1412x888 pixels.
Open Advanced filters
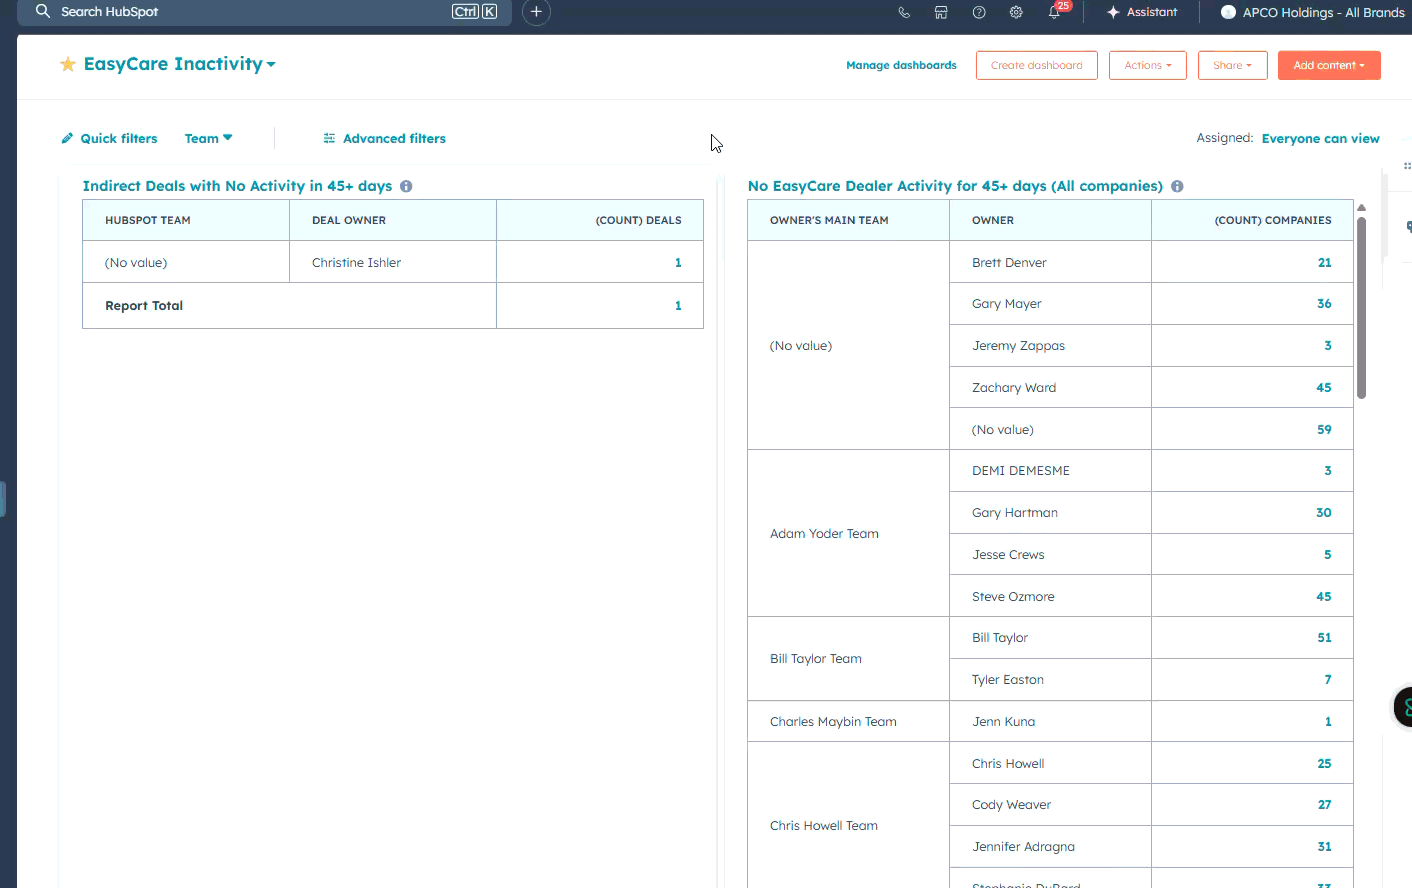click(385, 138)
